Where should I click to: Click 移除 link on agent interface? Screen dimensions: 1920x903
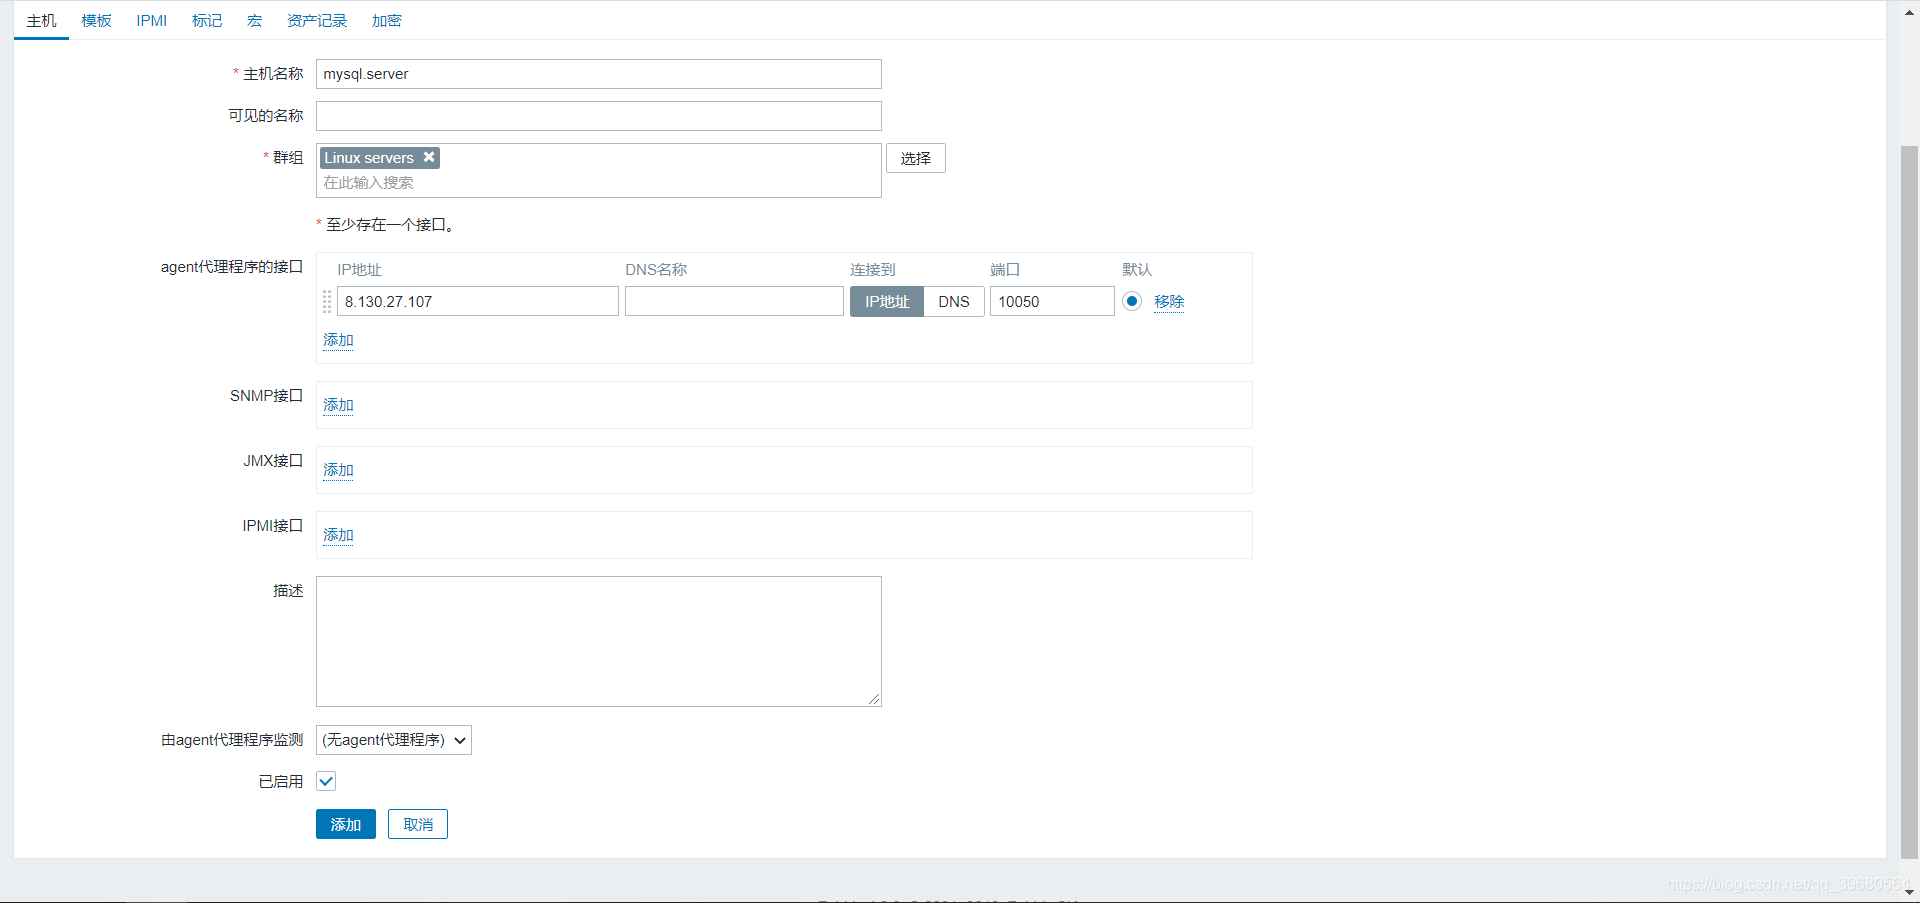pyautogui.click(x=1169, y=301)
